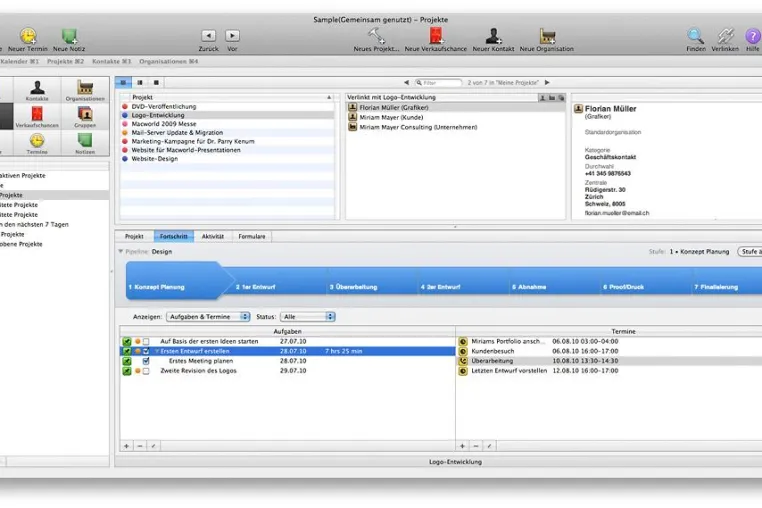
Task: Open Kontakte in the sidebar grid
Action: [37, 90]
